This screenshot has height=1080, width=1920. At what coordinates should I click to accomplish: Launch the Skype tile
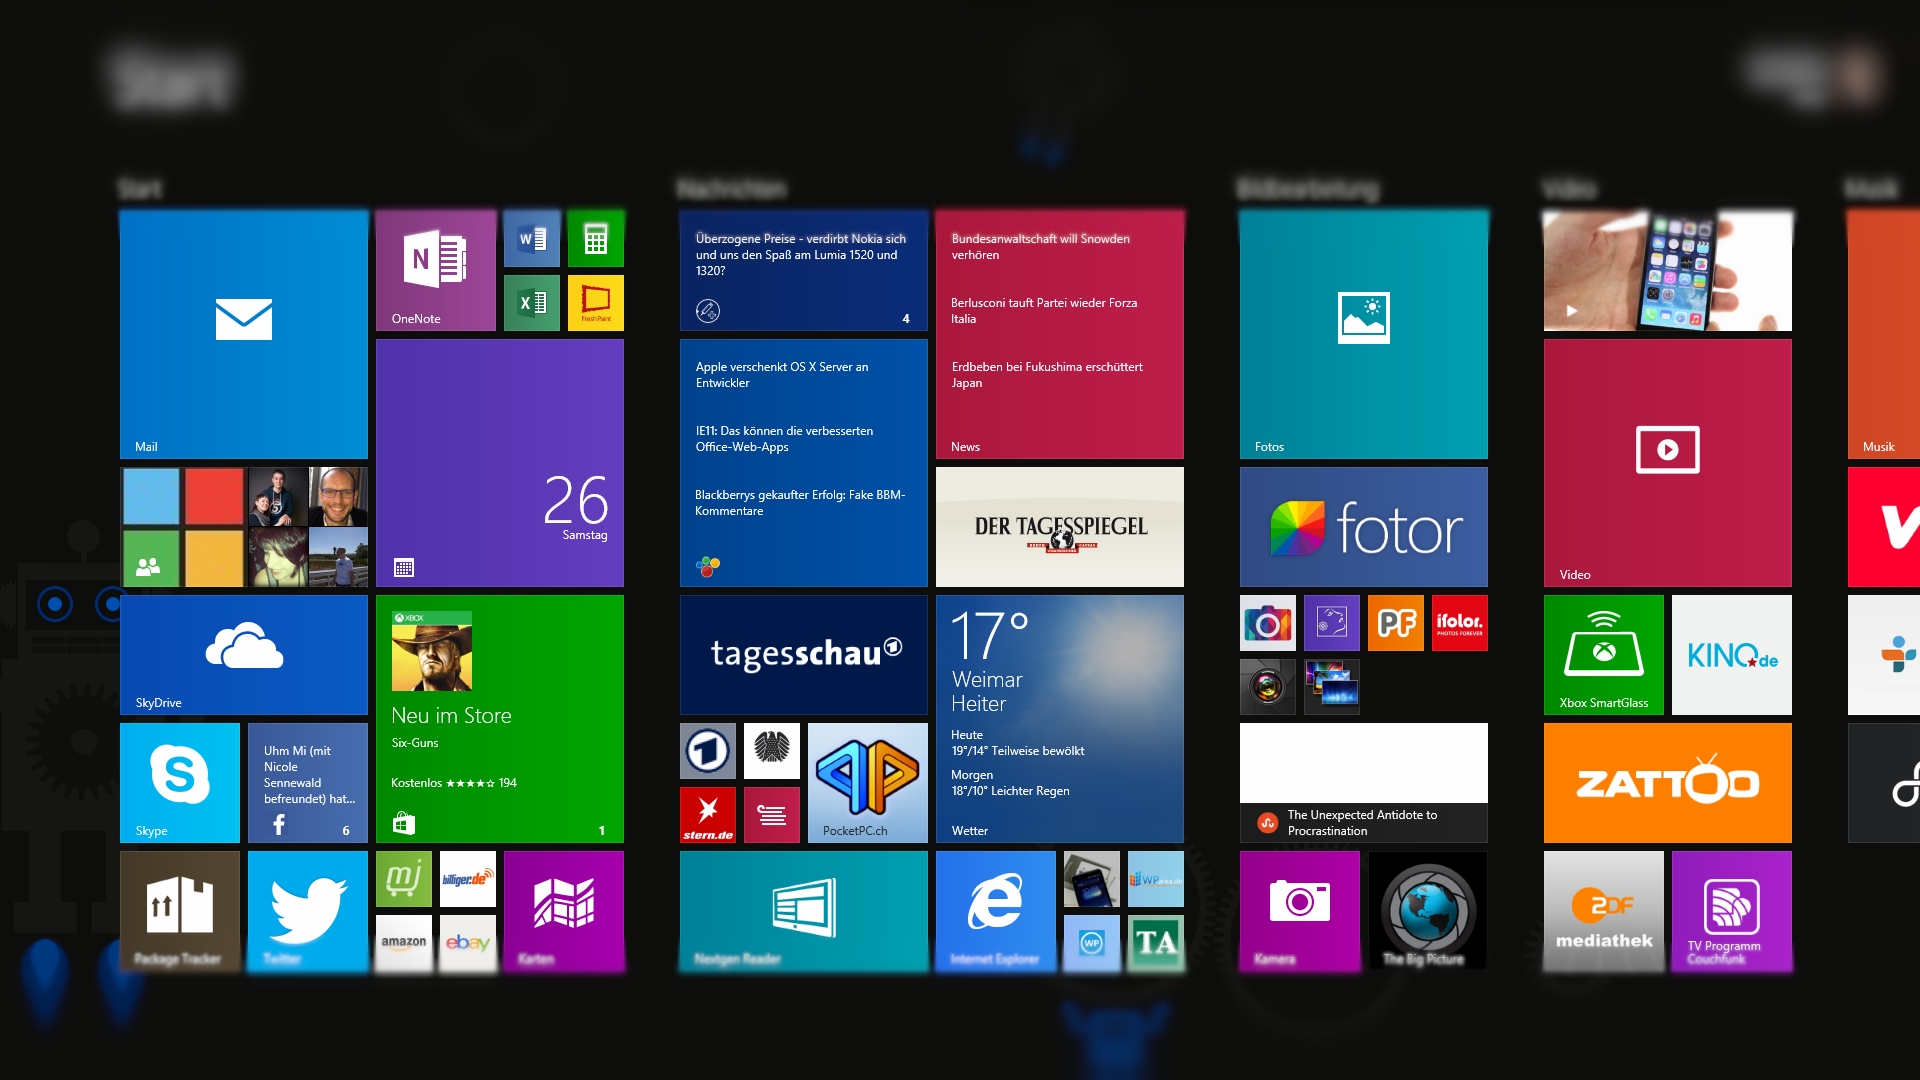(180, 783)
